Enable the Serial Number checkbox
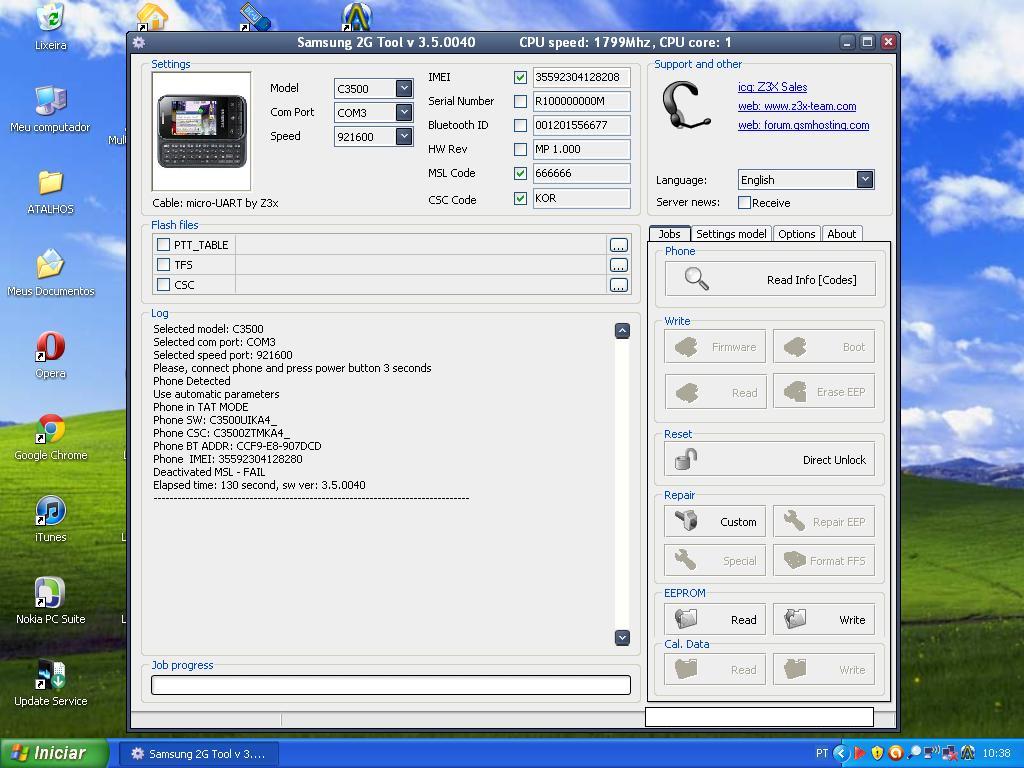This screenshot has width=1024, height=768. [x=520, y=101]
